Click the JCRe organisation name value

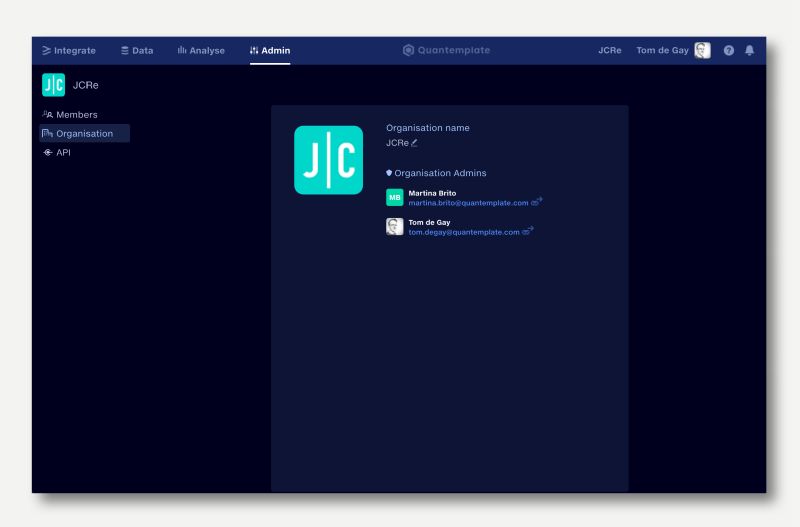(x=397, y=143)
